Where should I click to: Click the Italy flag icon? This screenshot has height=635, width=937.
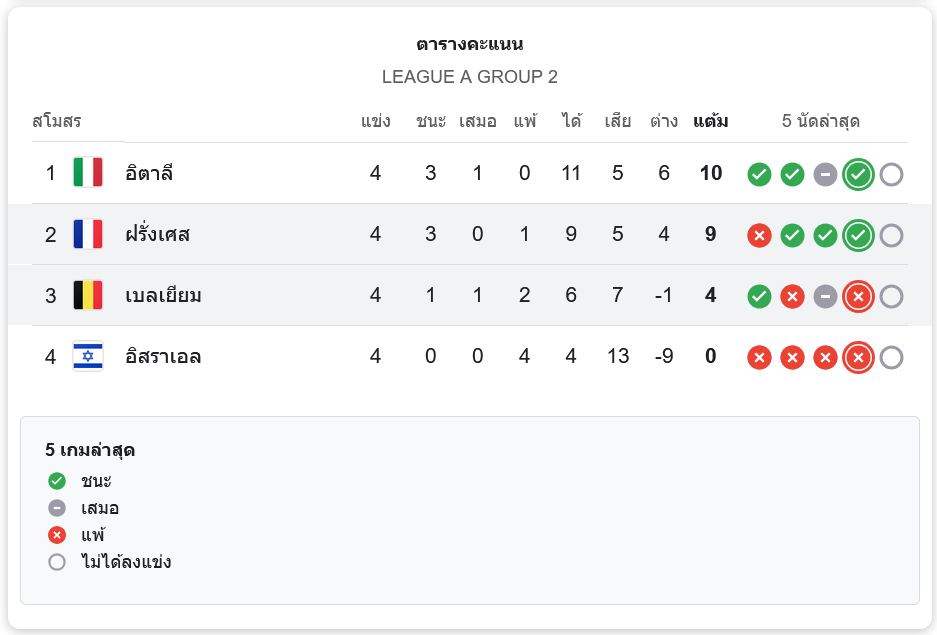(88, 173)
